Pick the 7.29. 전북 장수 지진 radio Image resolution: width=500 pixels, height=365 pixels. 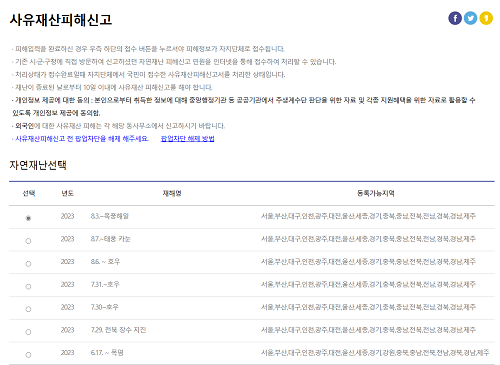28,332
